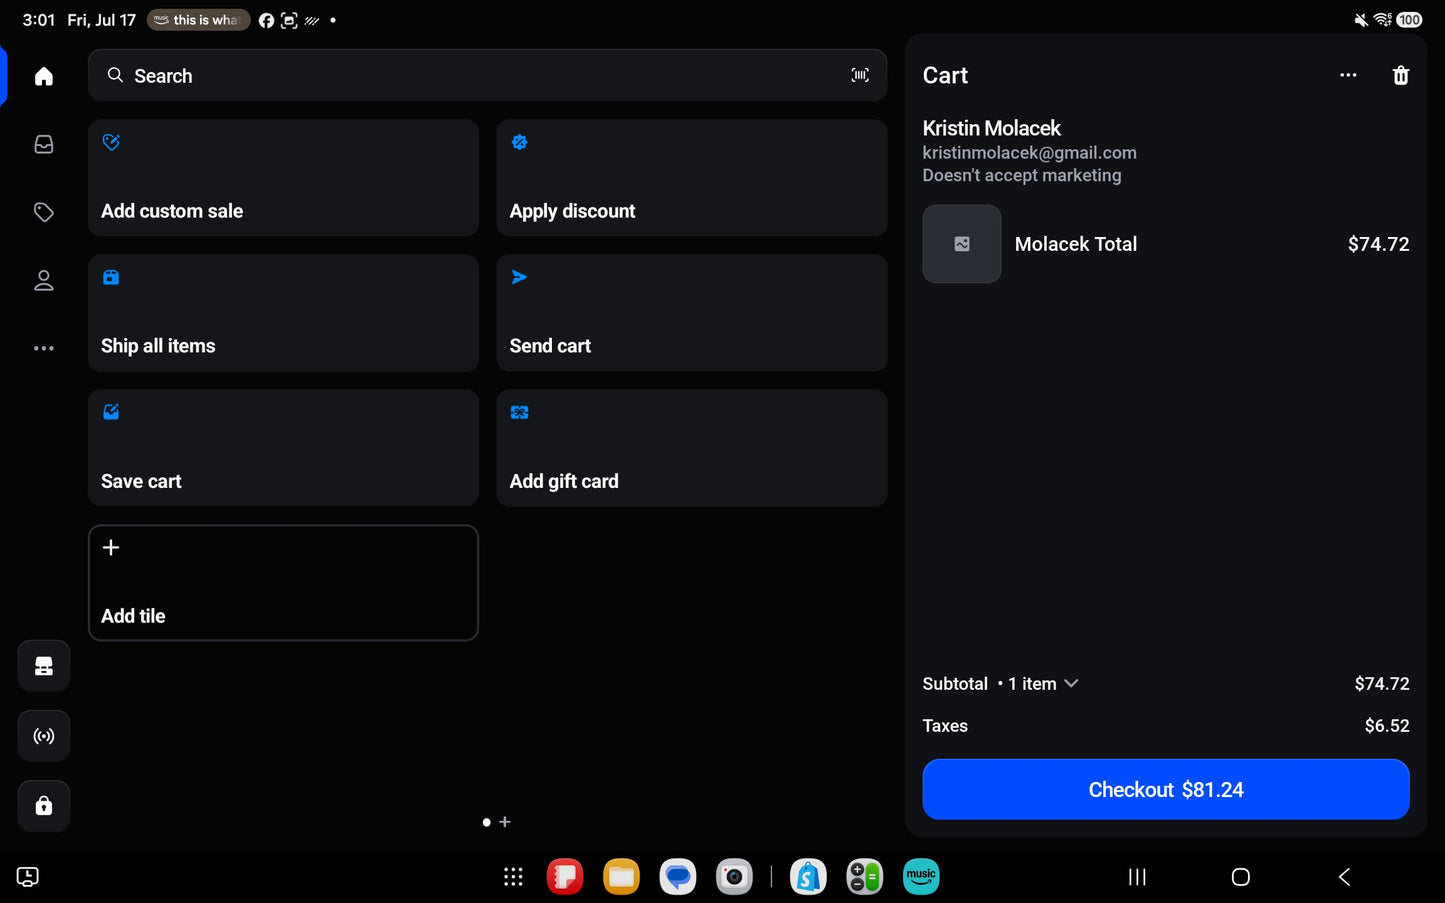
Task: Open the music notification in status bar
Action: pos(198,20)
